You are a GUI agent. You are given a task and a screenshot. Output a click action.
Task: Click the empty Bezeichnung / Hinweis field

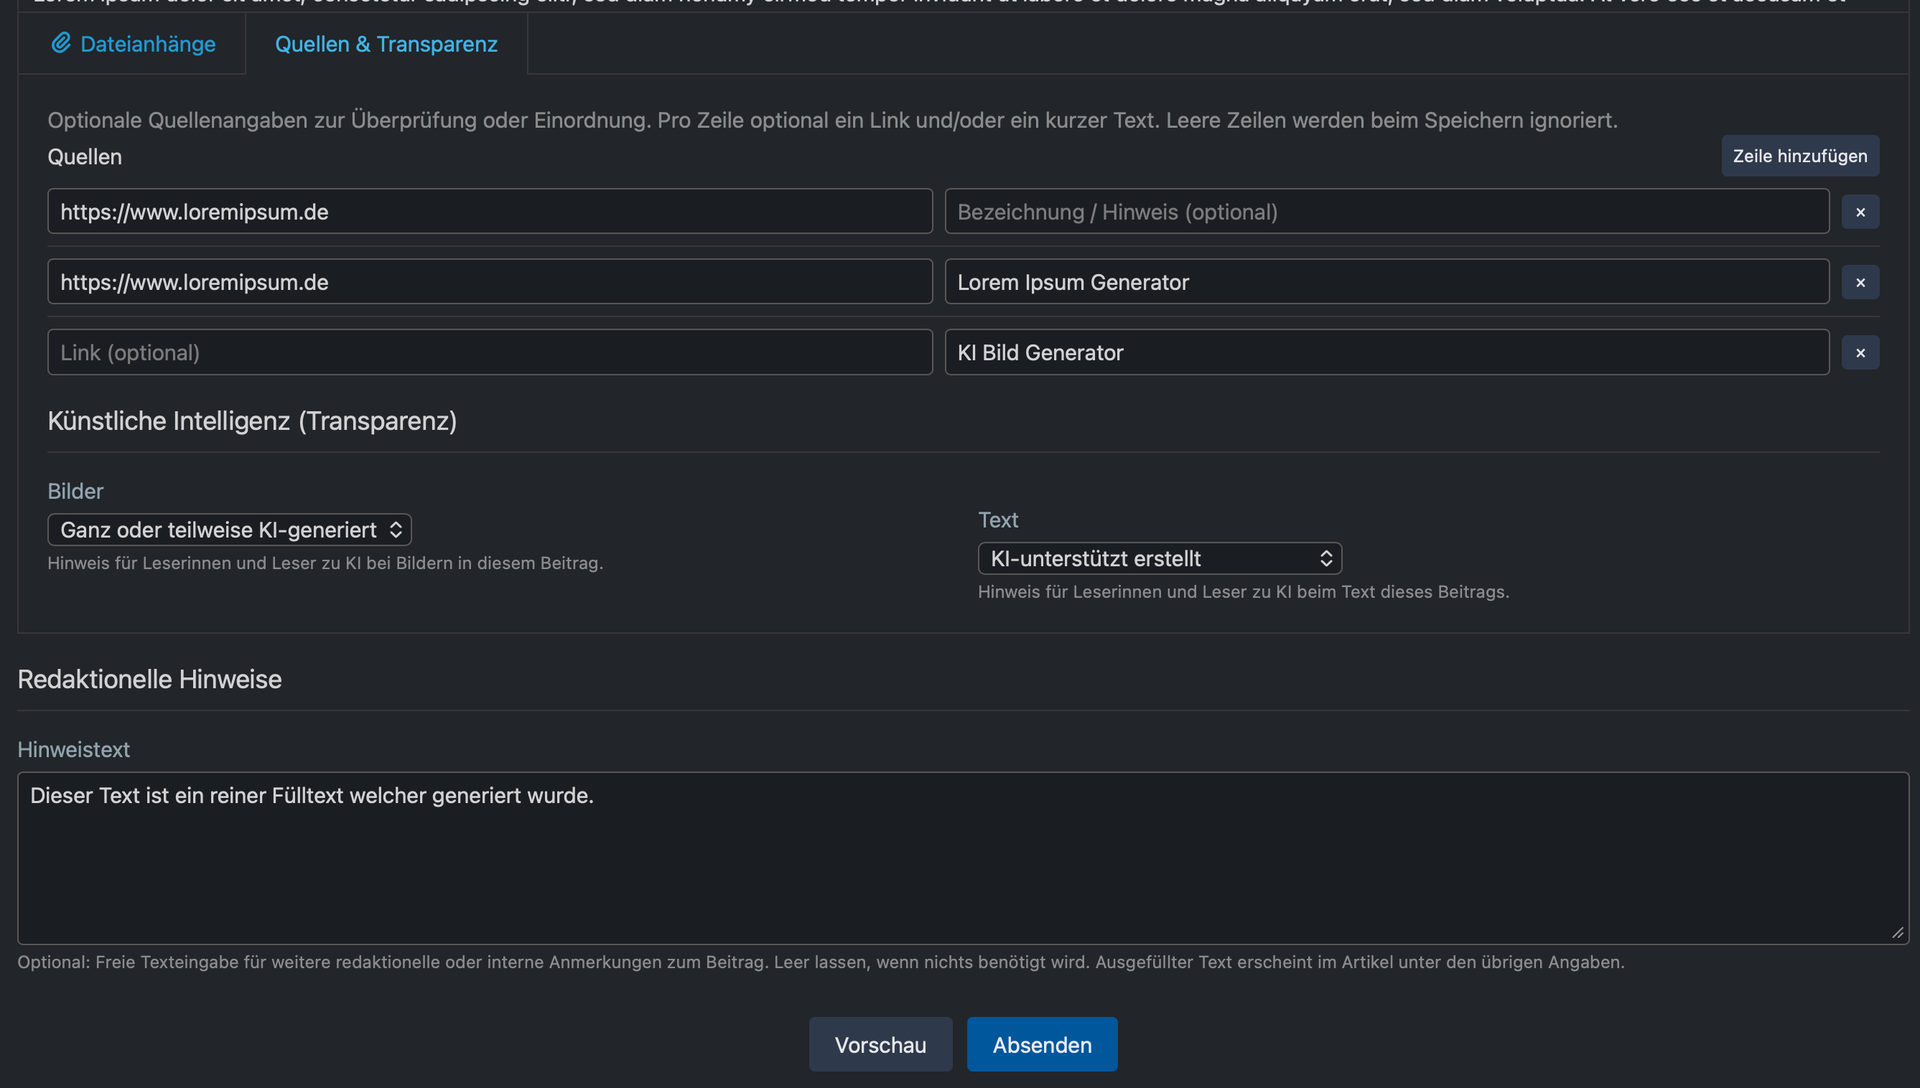[x=1386, y=212]
